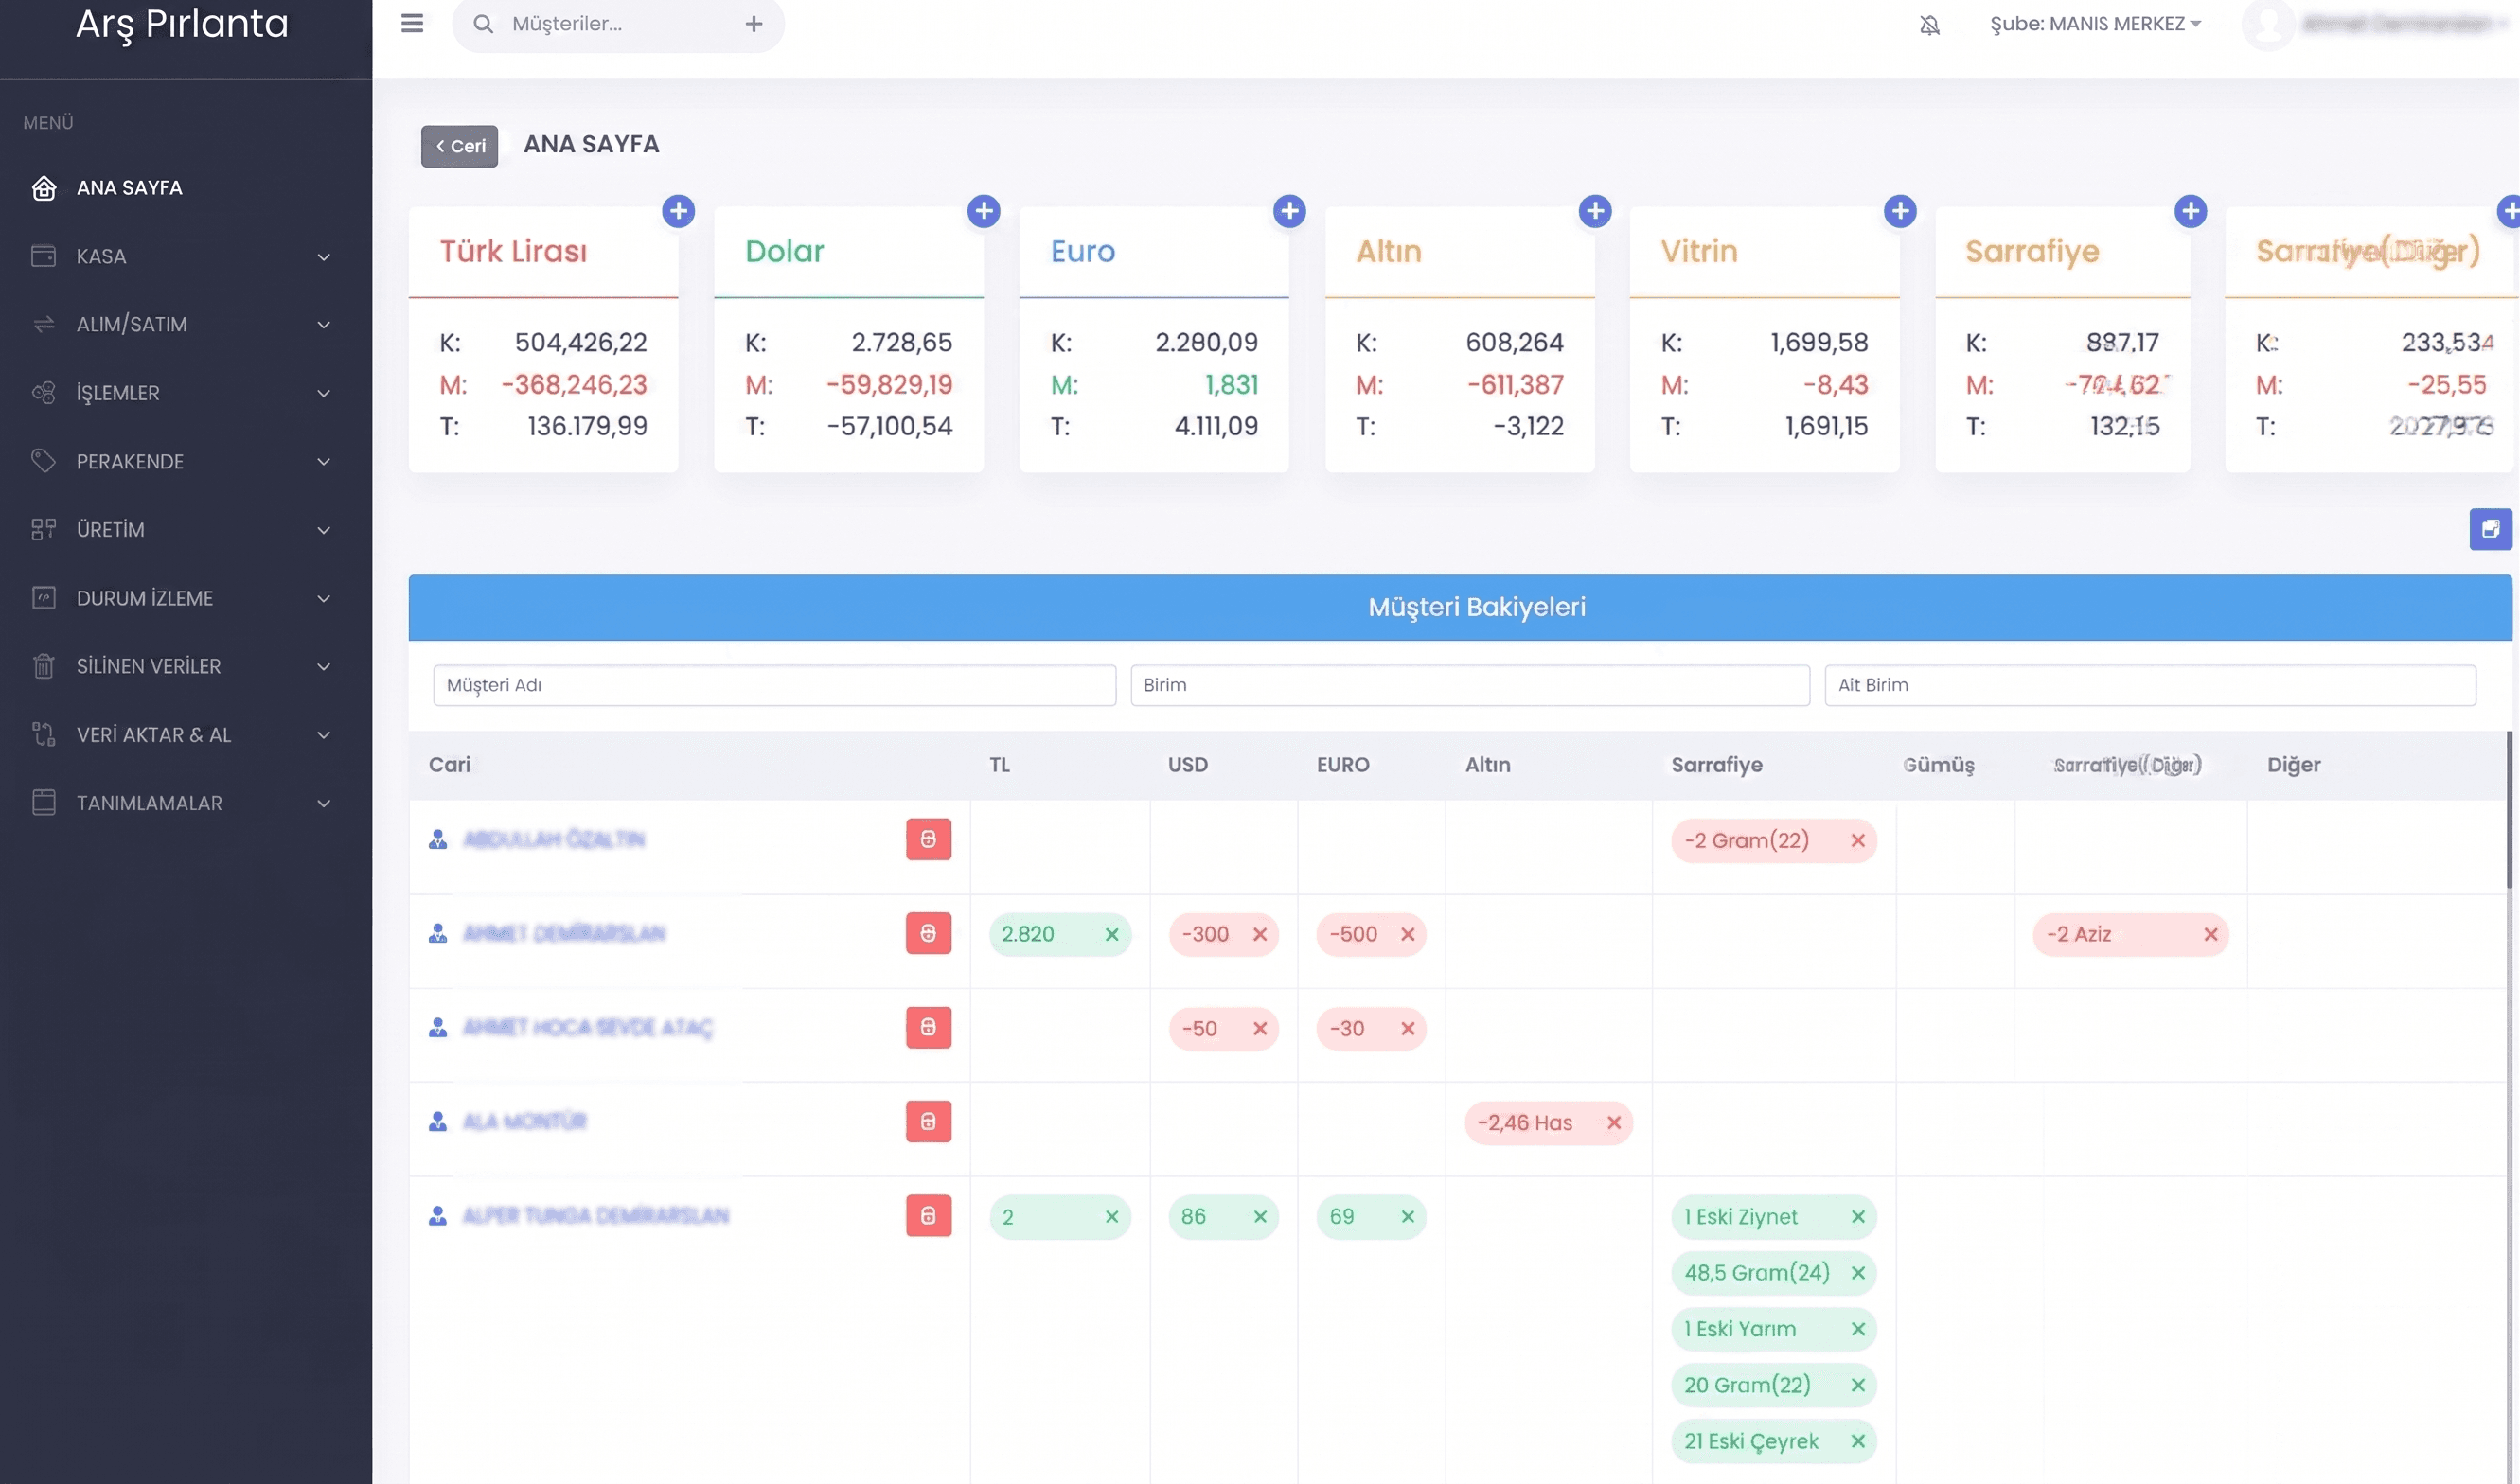This screenshot has width=2520, height=1484.
Task: Click the SİLİNEN VERİLER trash icon
Action: point(43,666)
